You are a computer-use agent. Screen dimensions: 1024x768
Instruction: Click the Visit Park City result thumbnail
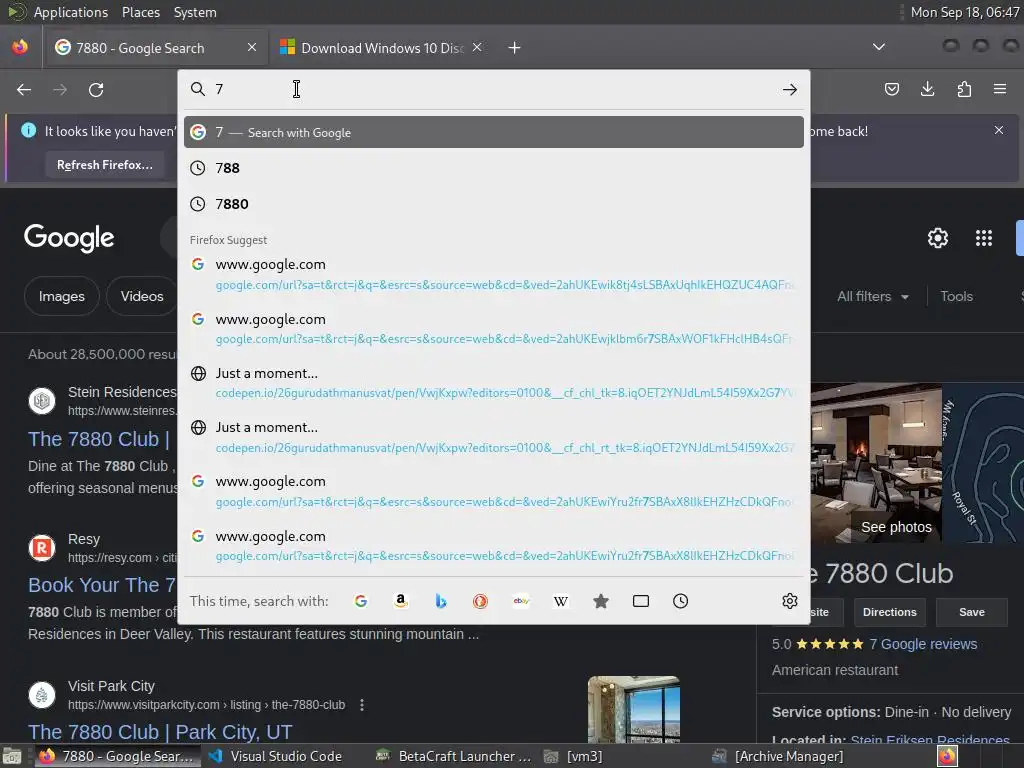point(633,709)
